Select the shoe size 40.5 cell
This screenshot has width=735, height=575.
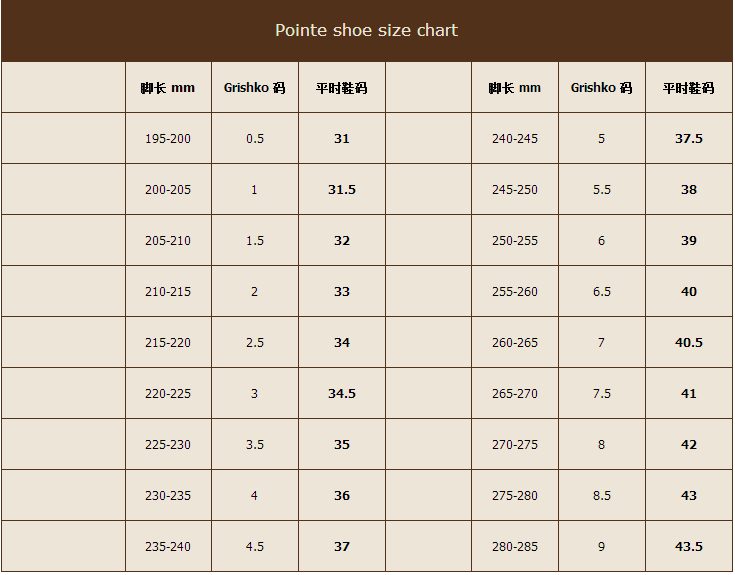[689, 343]
